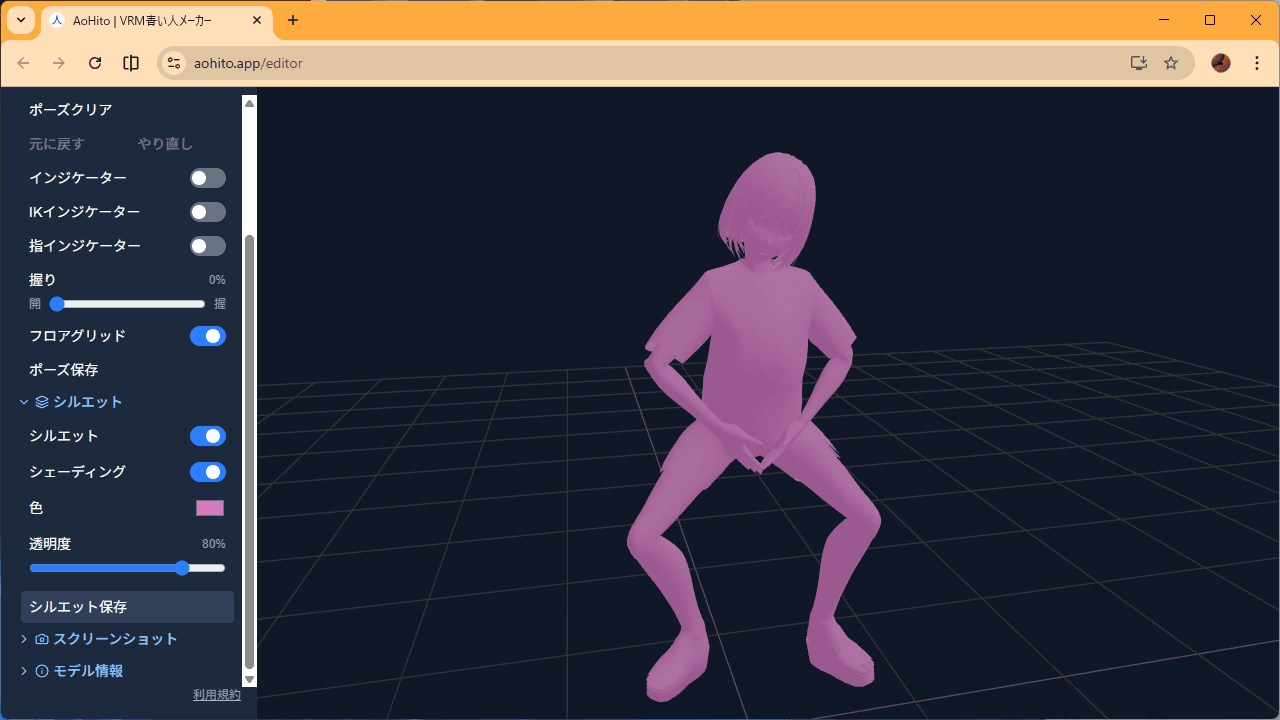
Task: Disable the フロアグリッド toggle
Action: tap(207, 336)
